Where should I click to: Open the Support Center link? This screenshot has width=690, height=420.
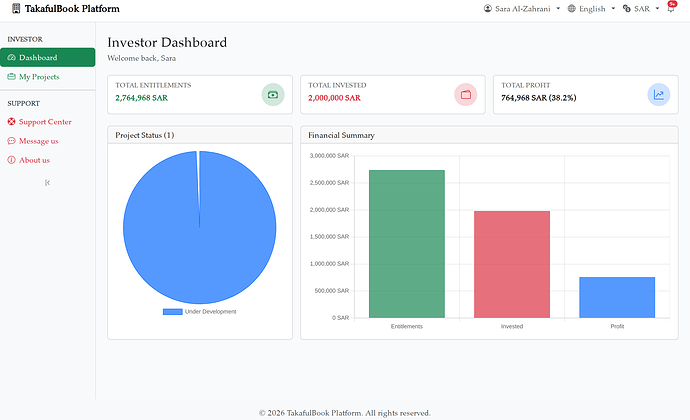click(x=48, y=122)
